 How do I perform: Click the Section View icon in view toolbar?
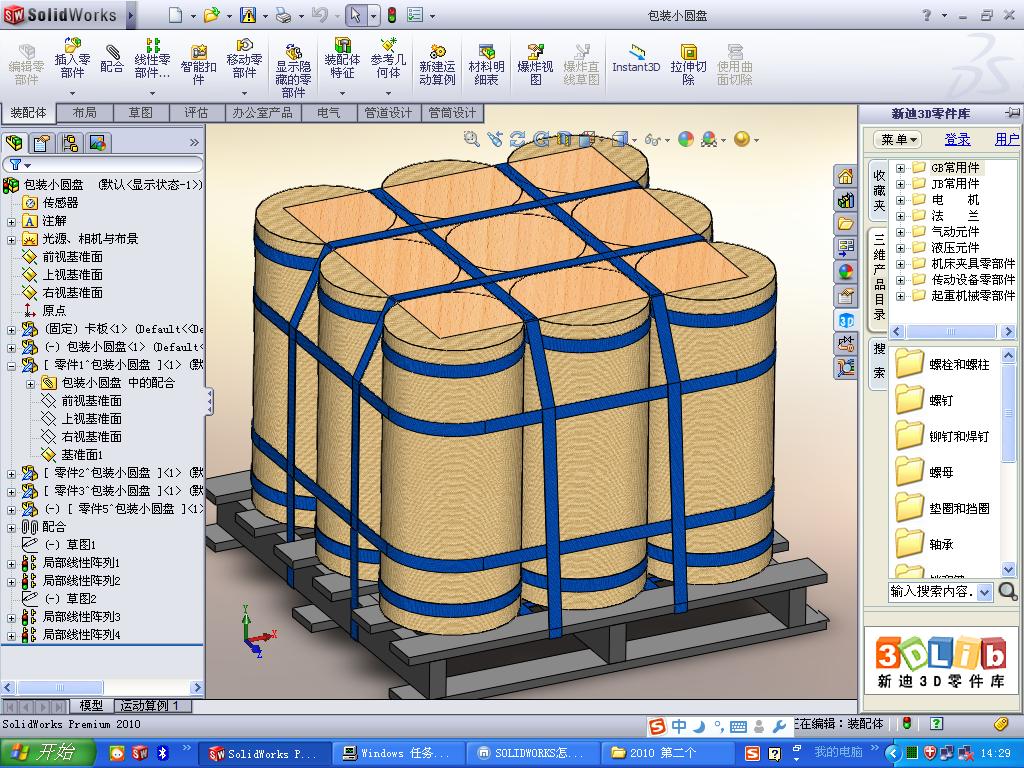click(x=564, y=138)
